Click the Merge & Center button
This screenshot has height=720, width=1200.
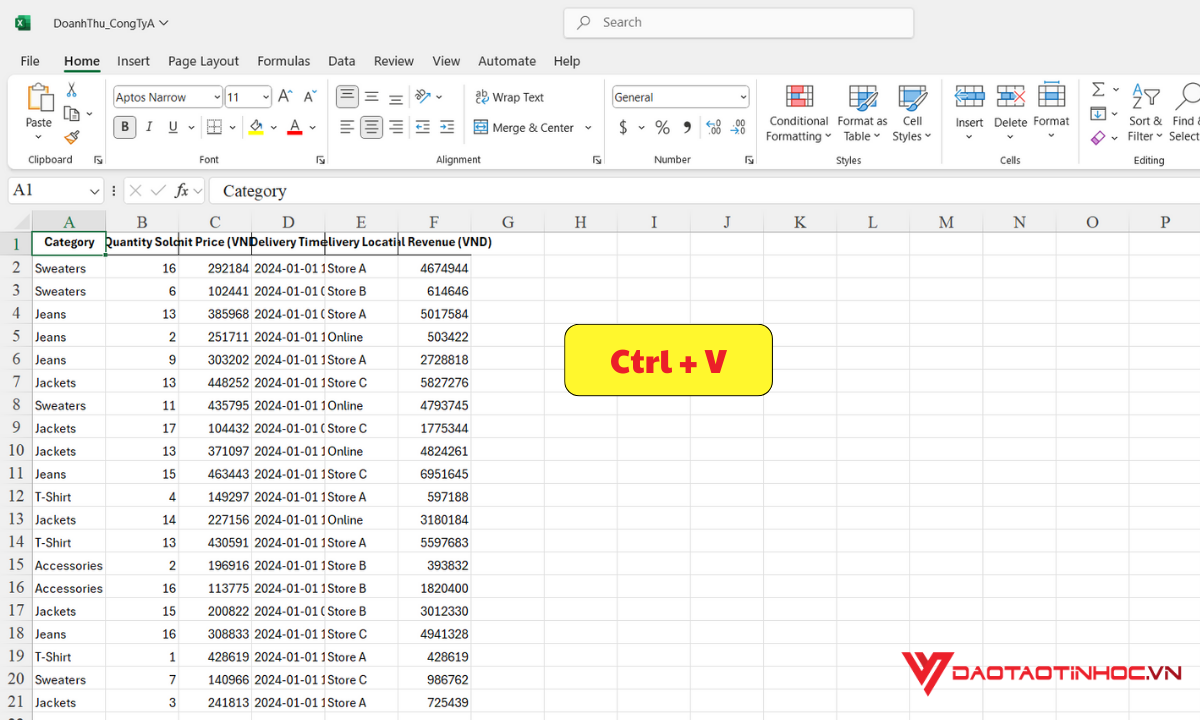[524, 127]
